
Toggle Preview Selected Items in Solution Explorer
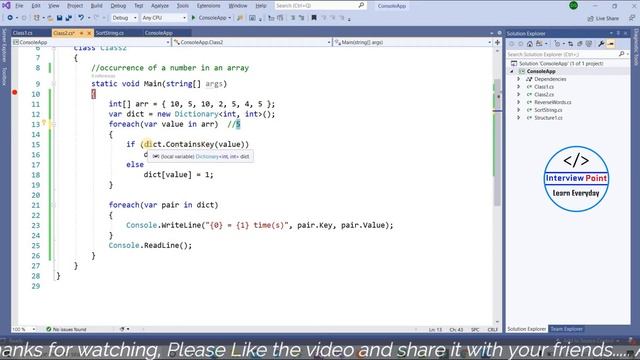coord(611,44)
